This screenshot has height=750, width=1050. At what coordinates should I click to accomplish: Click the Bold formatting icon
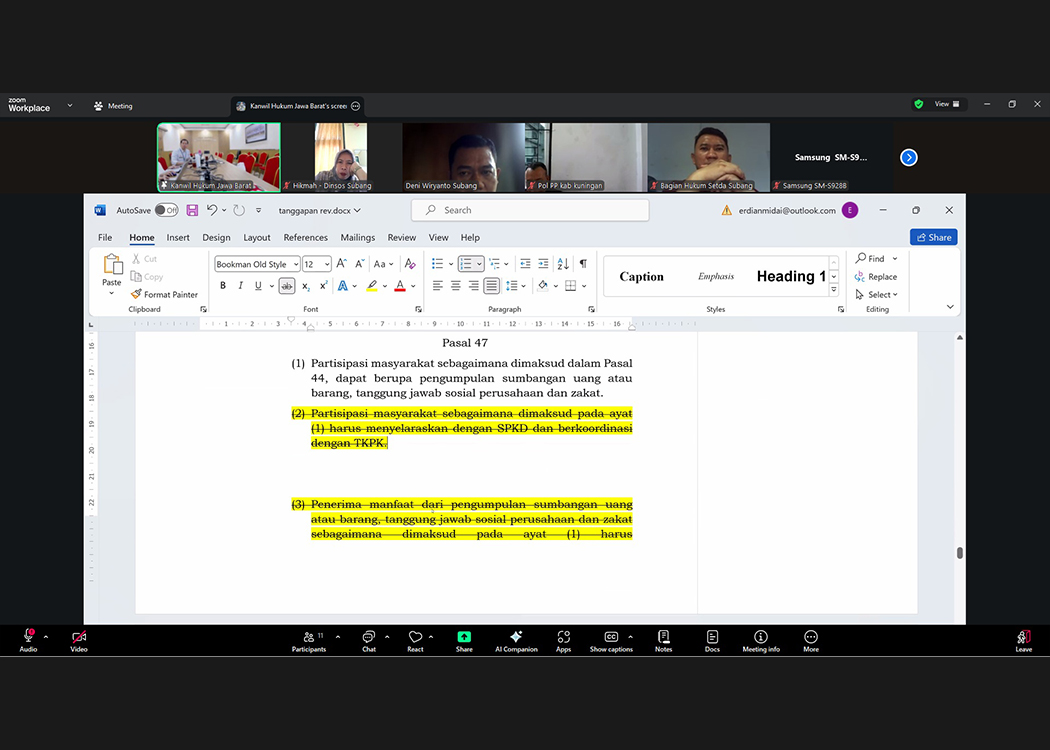tap(223, 286)
